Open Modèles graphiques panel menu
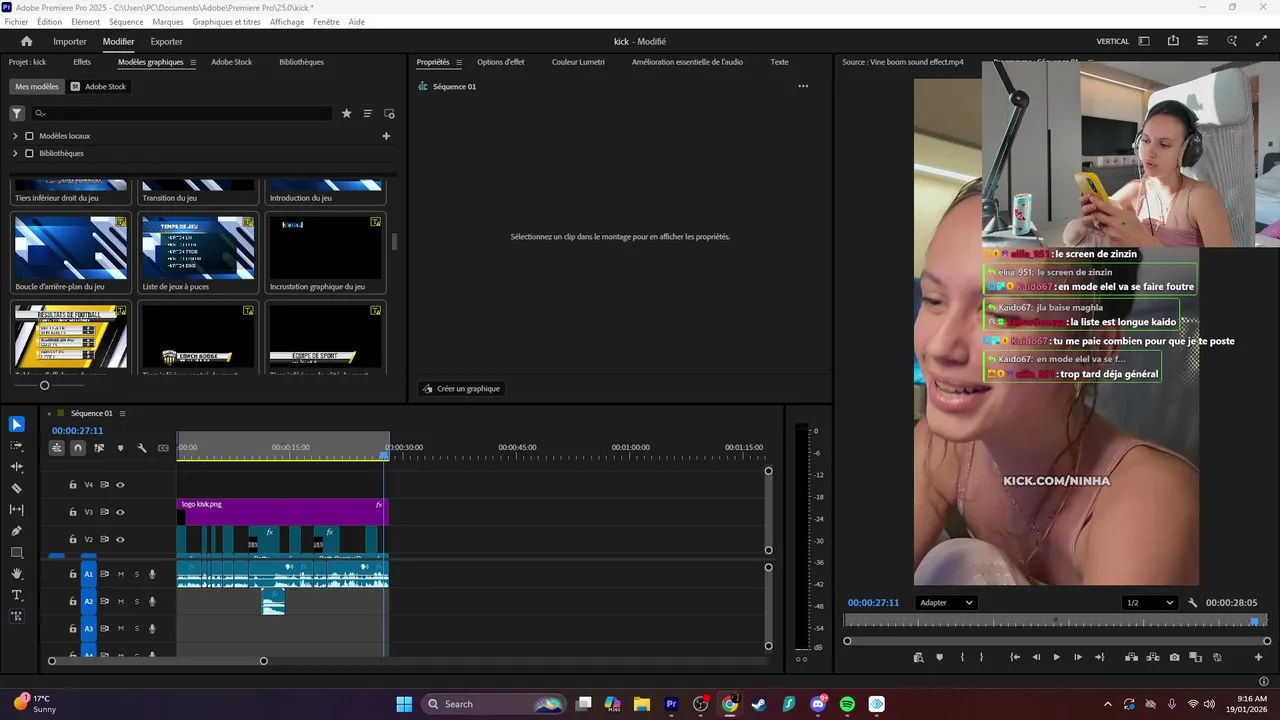The image size is (1280, 720). 193,62
